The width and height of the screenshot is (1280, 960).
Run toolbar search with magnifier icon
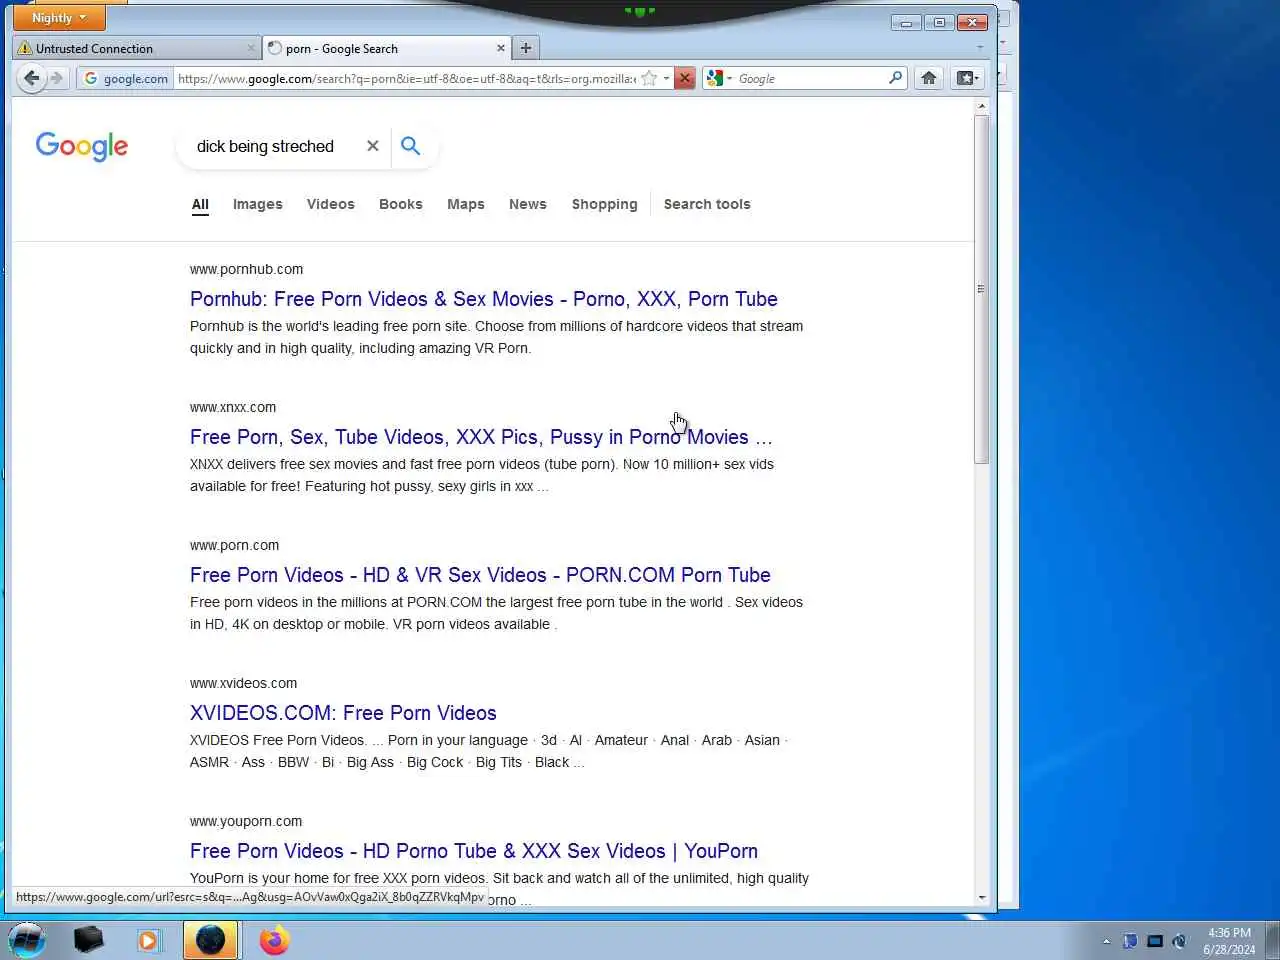[896, 78]
